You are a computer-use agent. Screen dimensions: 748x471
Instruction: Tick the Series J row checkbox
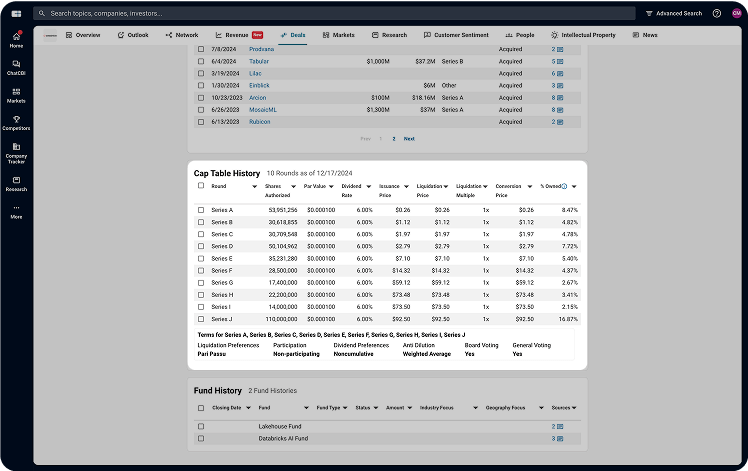pyautogui.click(x=201, y=318)
